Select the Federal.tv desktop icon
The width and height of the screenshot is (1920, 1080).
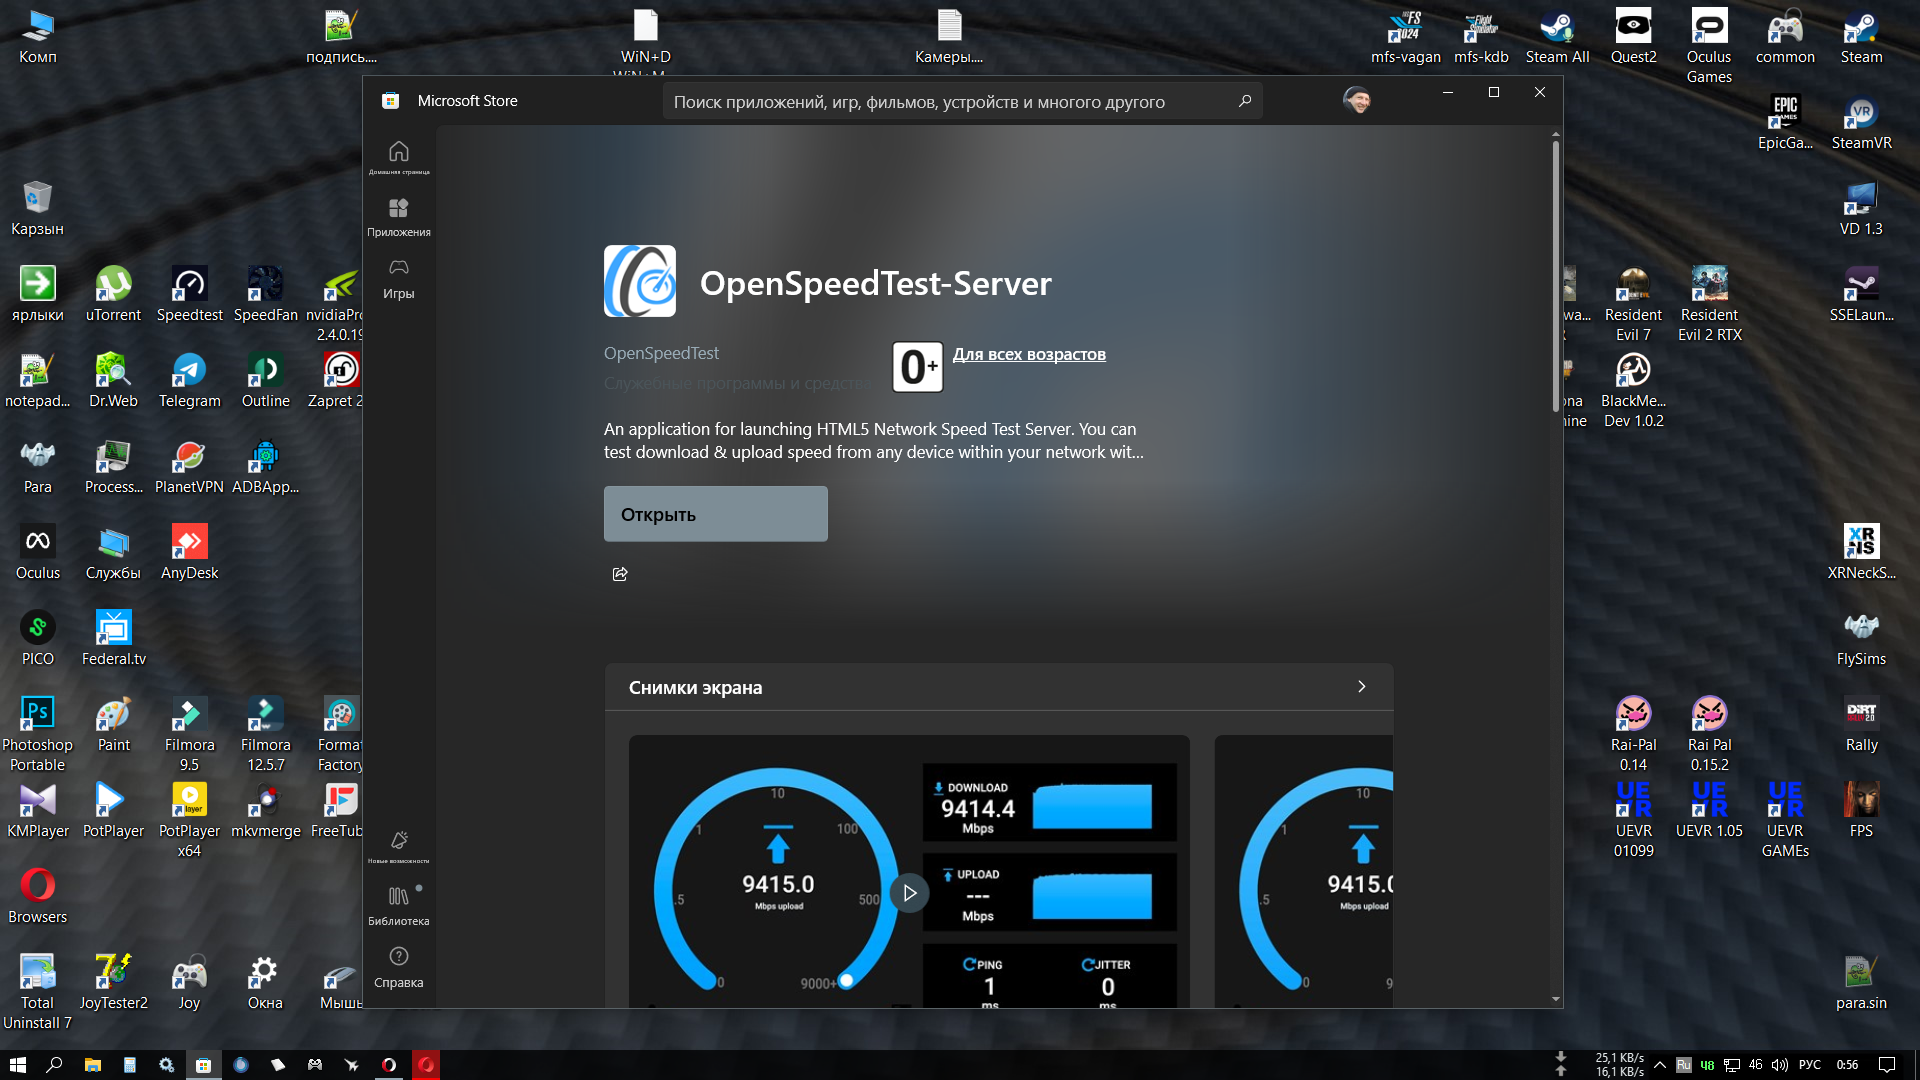click(113, 639)
